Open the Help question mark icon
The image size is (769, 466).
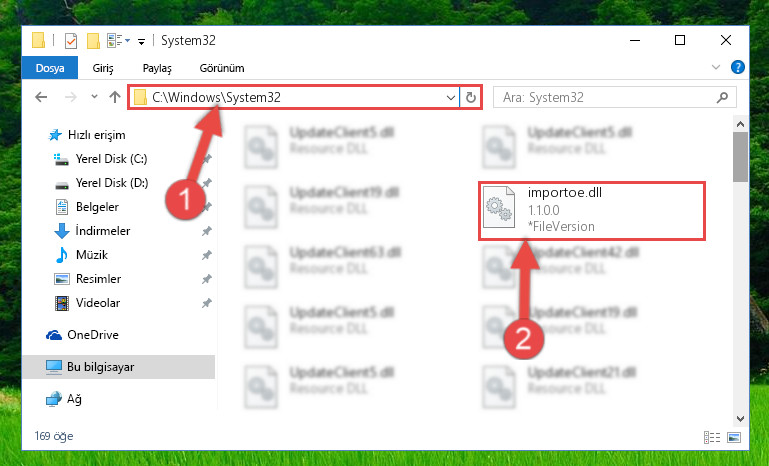pyautogui.click(x=737, y=67)
